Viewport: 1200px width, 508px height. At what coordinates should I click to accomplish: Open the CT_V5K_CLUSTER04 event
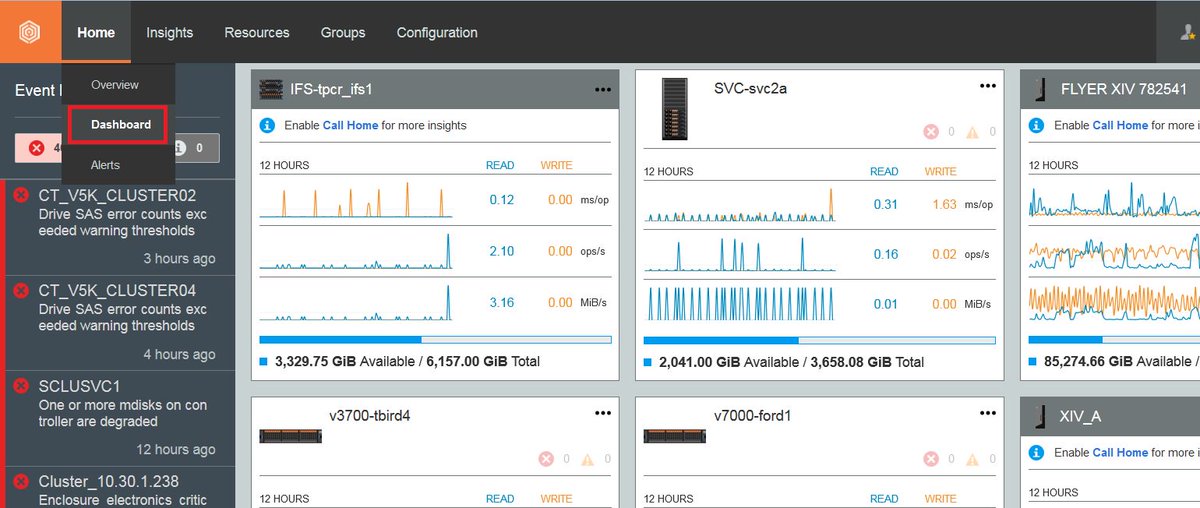point(118,323)
